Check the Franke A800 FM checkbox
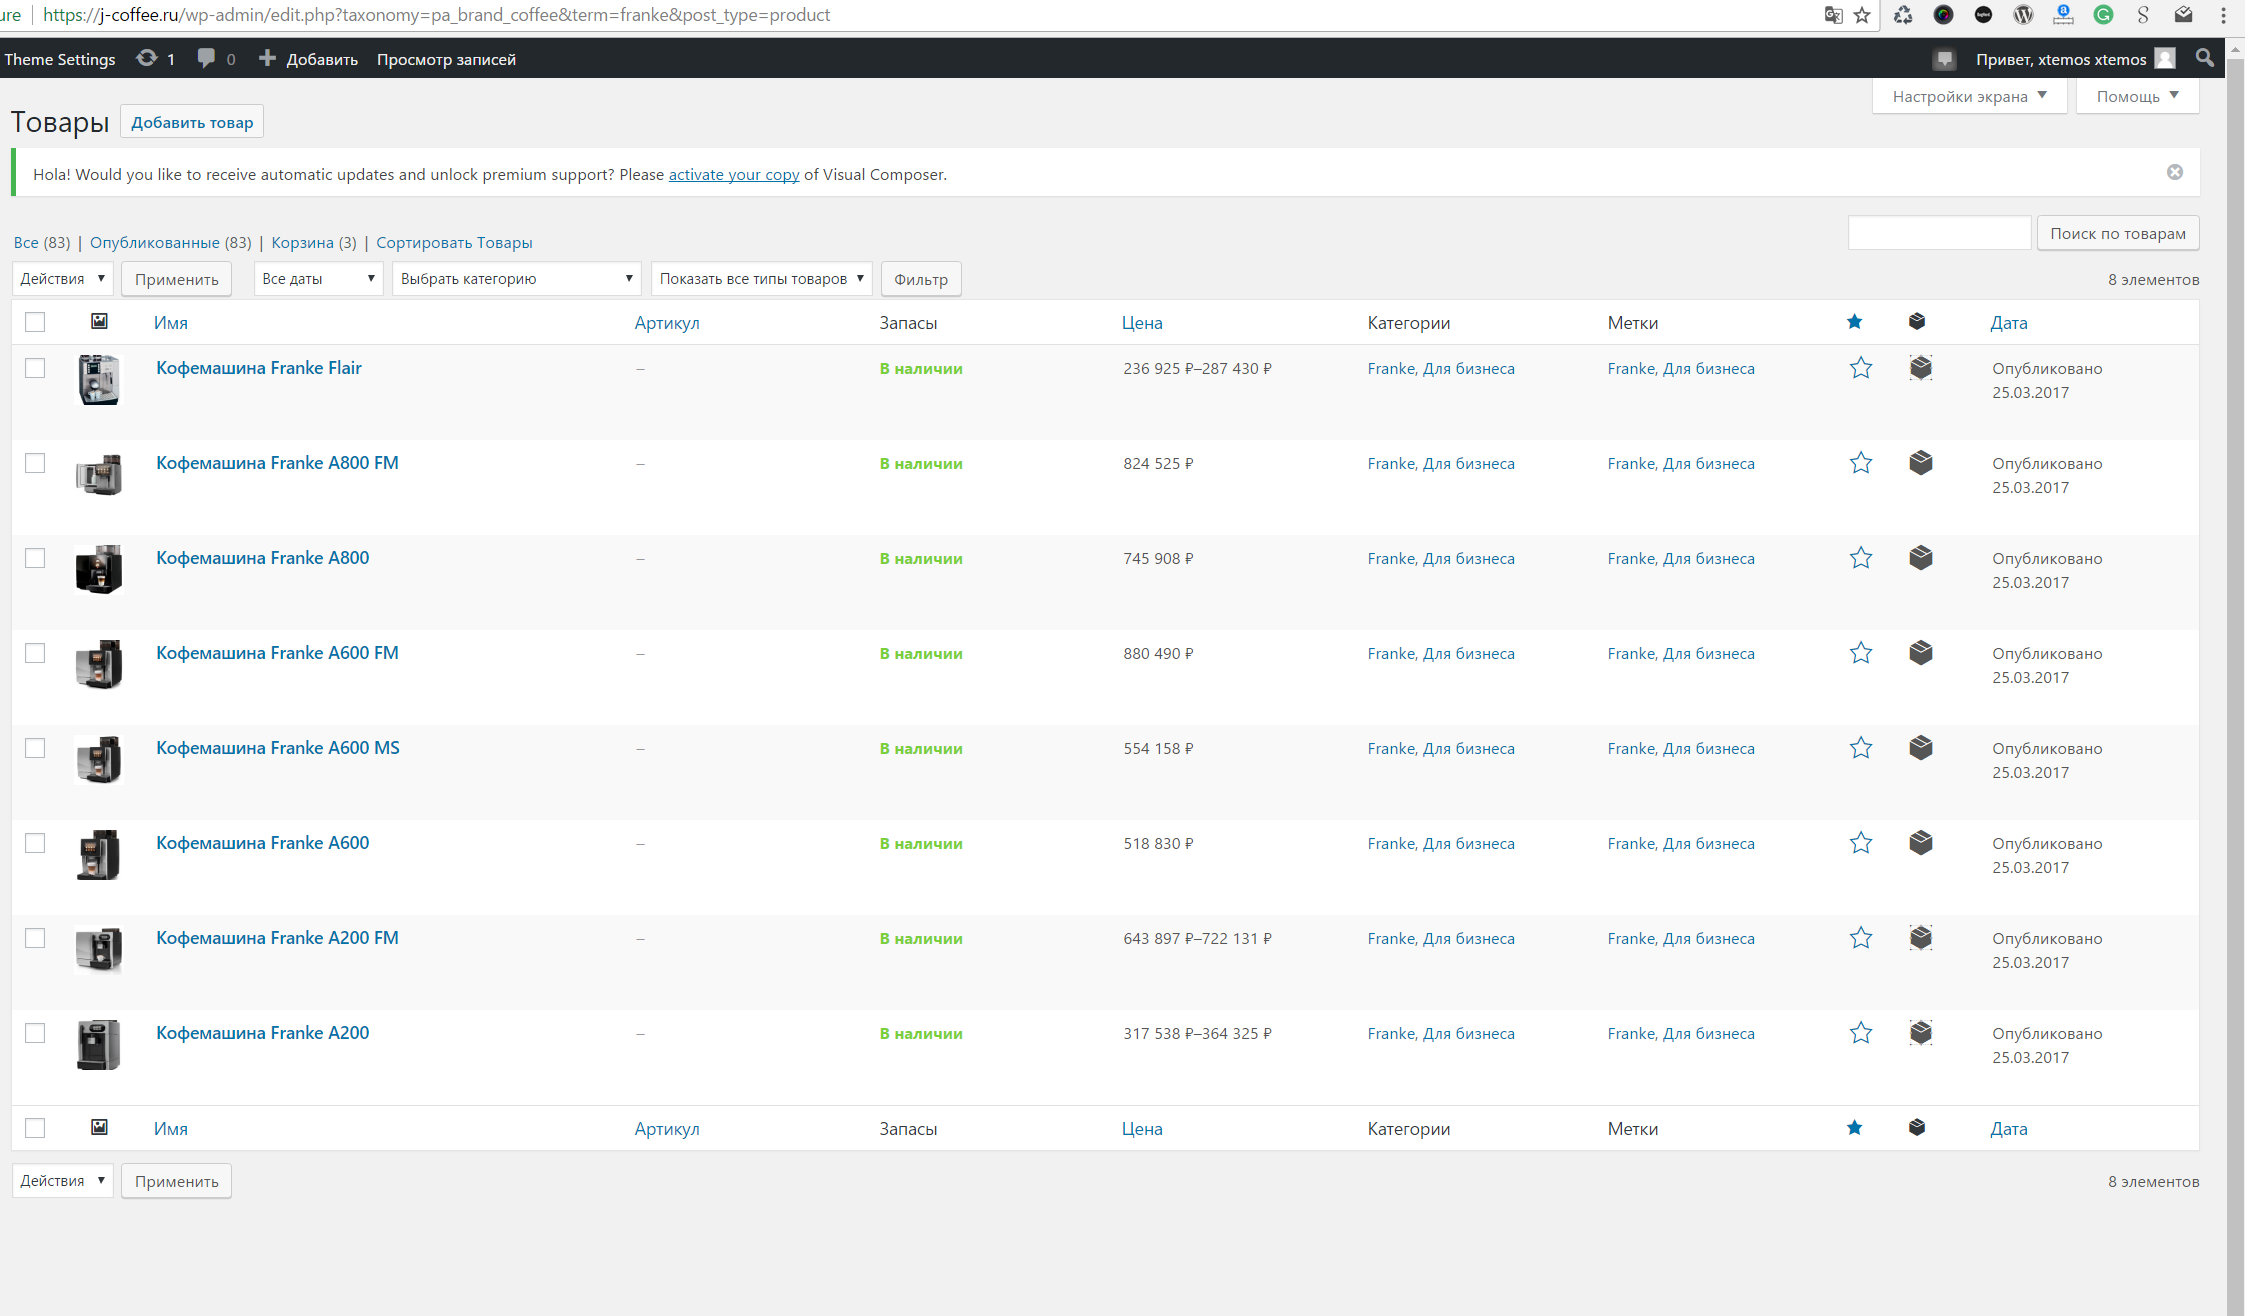 pyautogui.click(x=35, y=463)
